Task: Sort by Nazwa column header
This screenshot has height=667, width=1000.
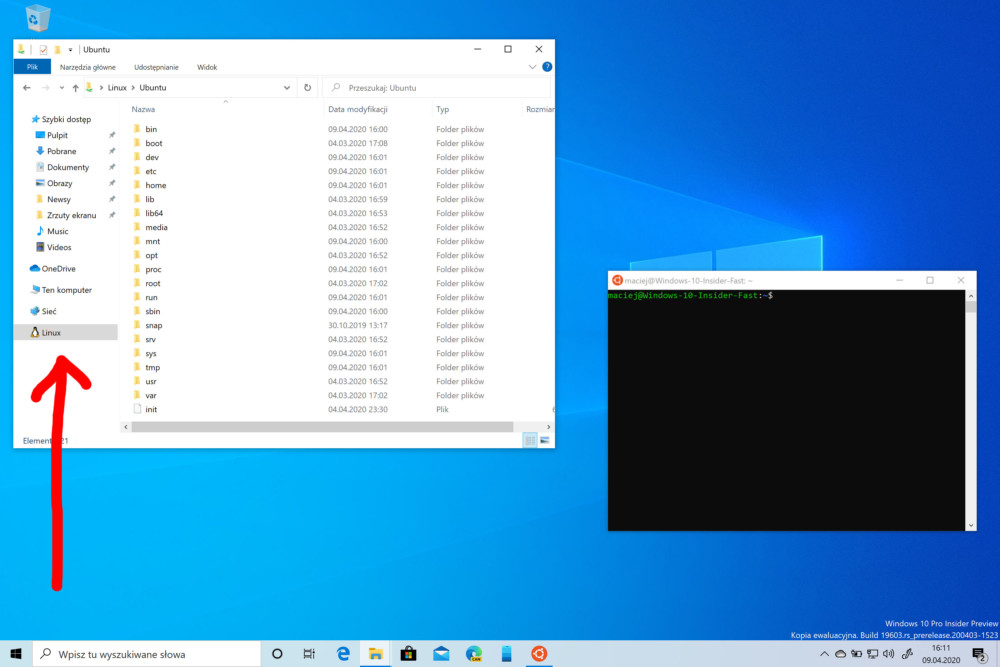Action: [143, 109]
